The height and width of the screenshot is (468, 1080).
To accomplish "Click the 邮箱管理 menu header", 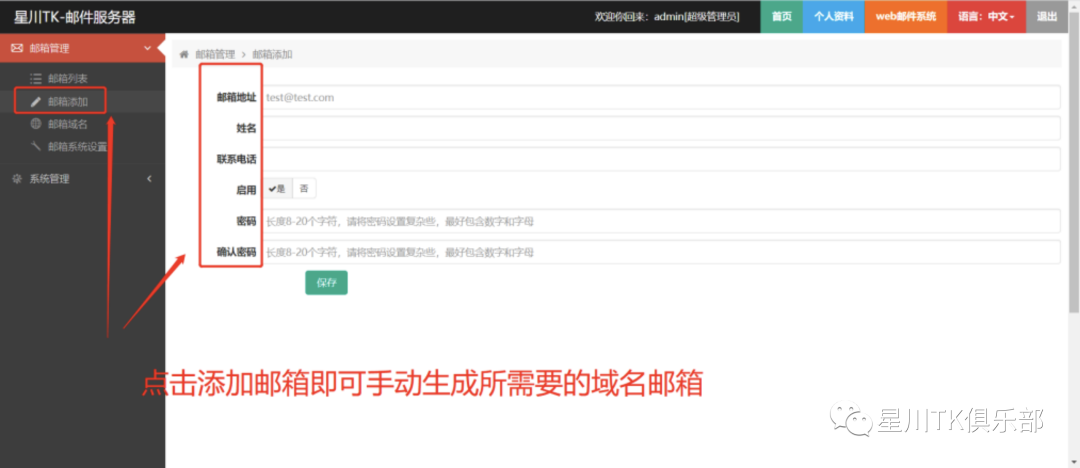I will [x=83, y=48].
